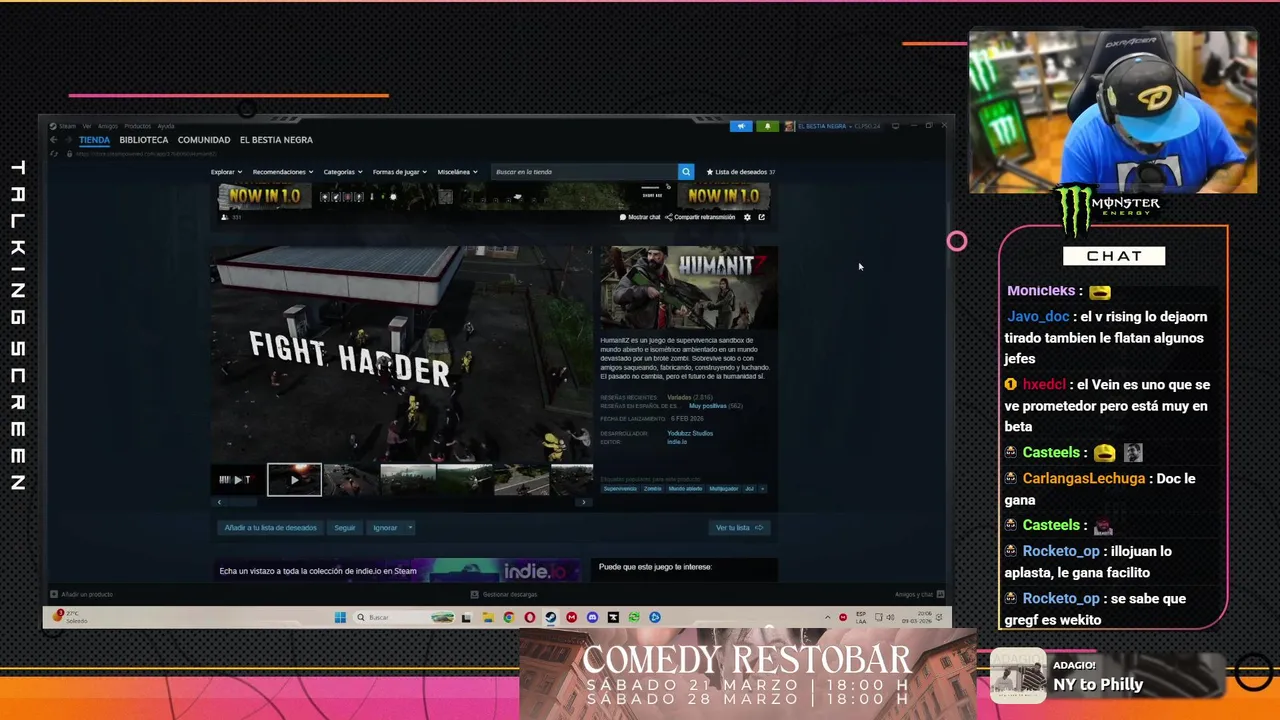Viewport: 1280px width, 720px height.
Task: Click the Muy positivas reviews link
Action: click(x=708, y=406)
